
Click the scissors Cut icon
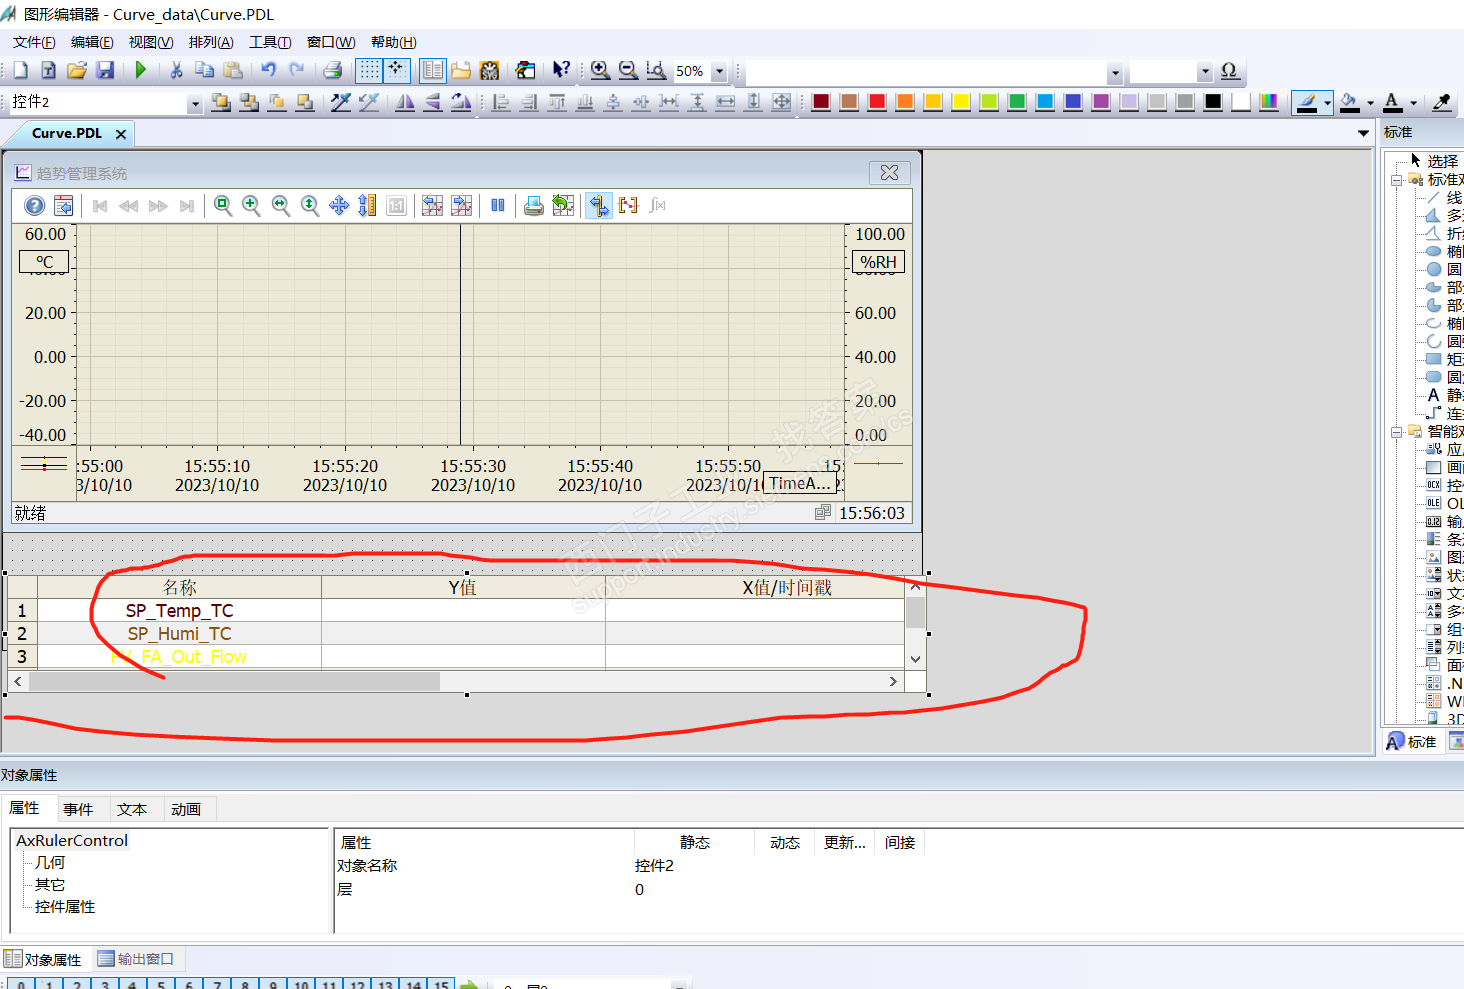176,70
